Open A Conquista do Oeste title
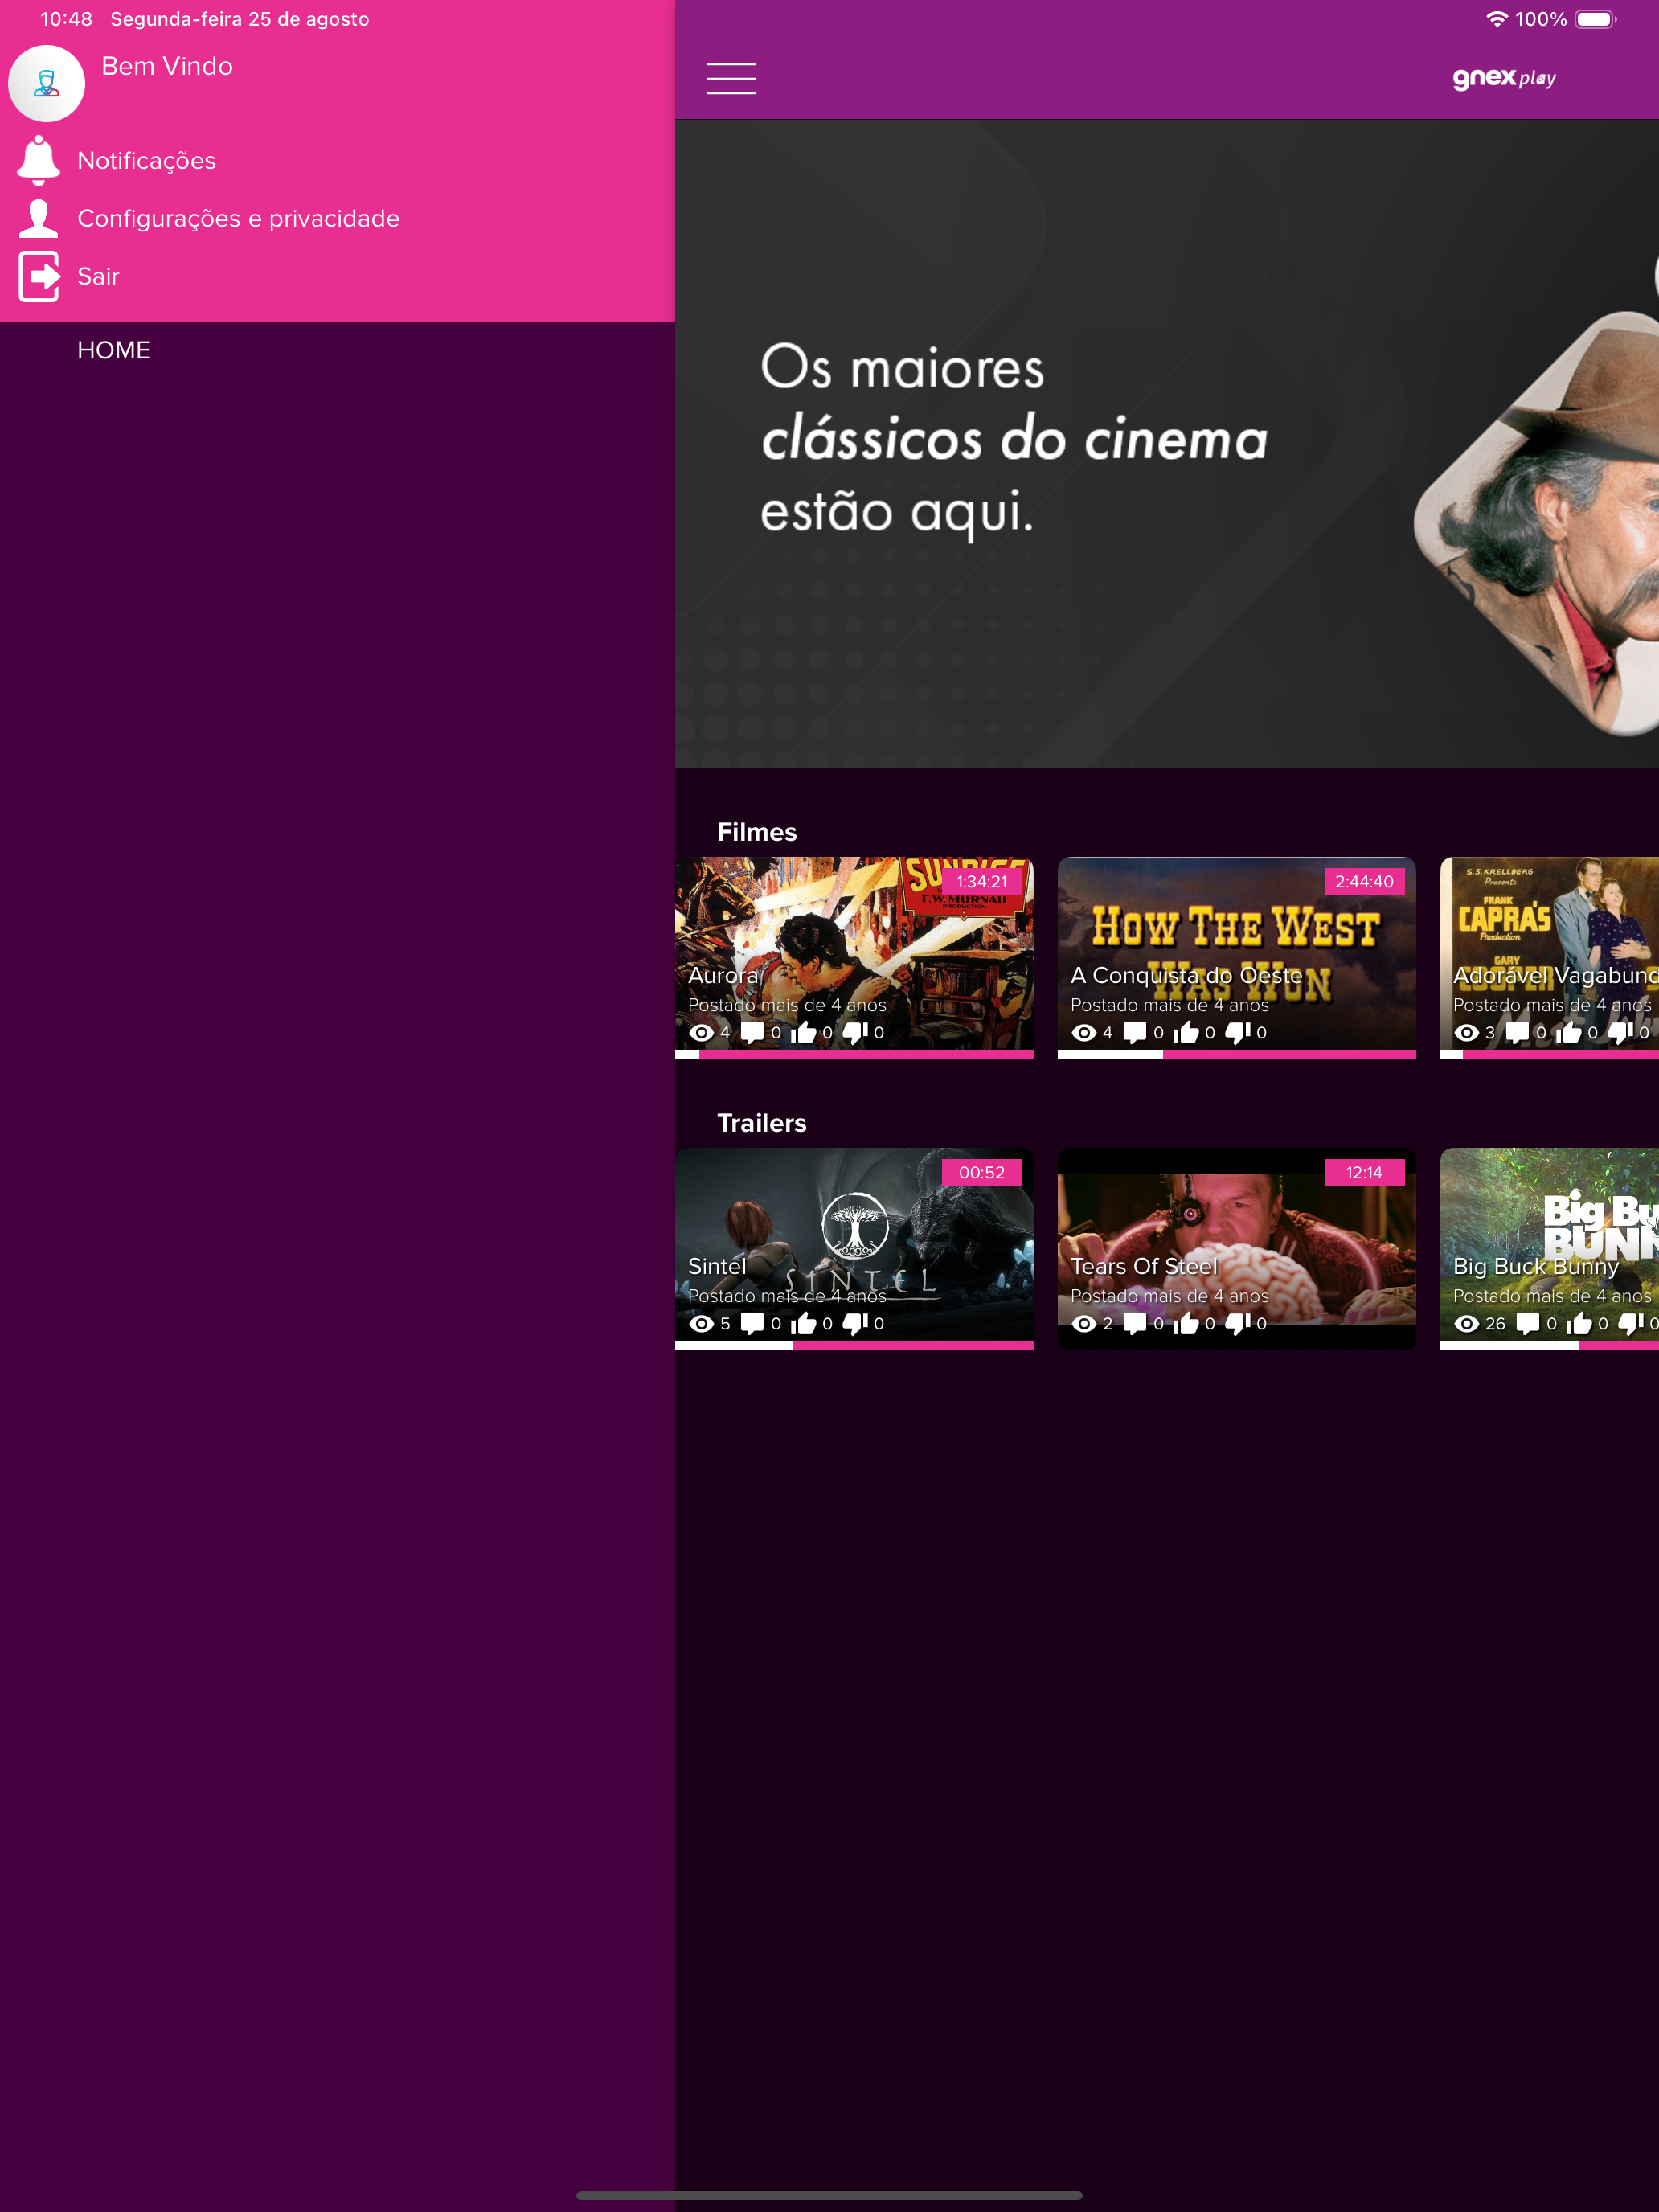The height and width of the screenshot is (2212, 1659). click(1186, 975)
